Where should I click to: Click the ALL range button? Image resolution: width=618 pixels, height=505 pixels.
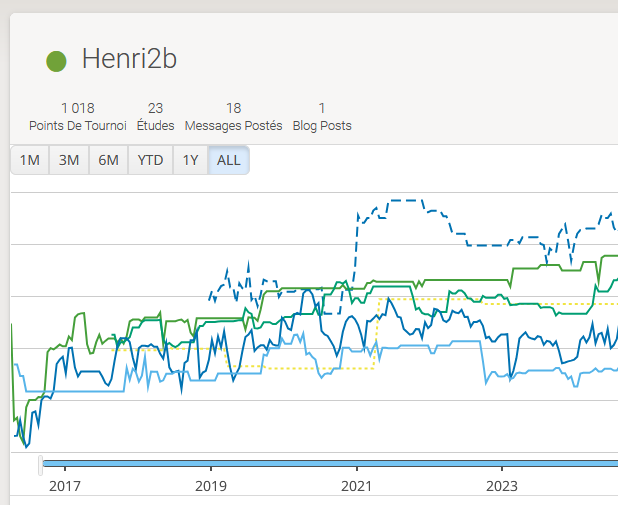(x=228, y=160)
